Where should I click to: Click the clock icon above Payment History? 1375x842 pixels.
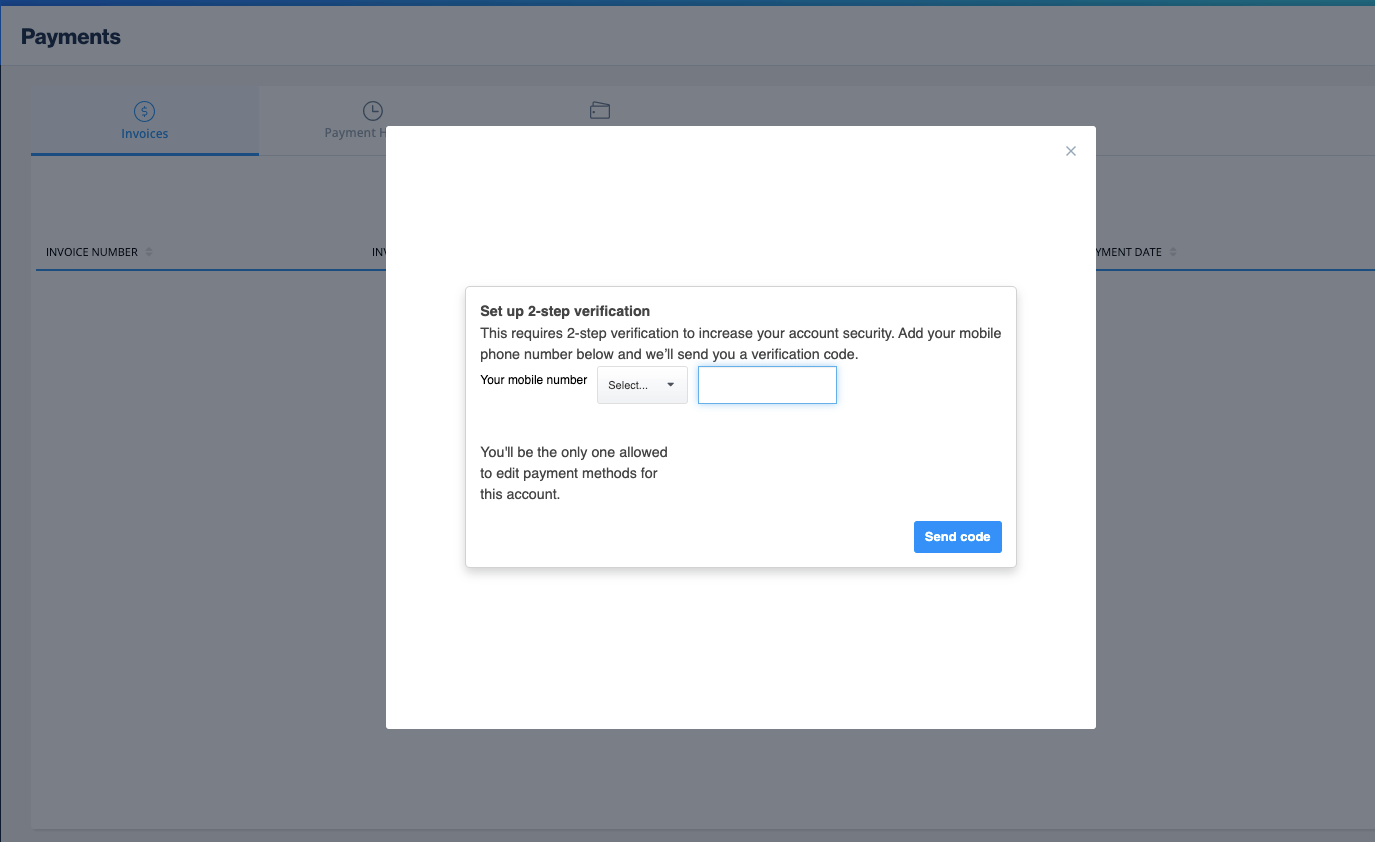372,110
